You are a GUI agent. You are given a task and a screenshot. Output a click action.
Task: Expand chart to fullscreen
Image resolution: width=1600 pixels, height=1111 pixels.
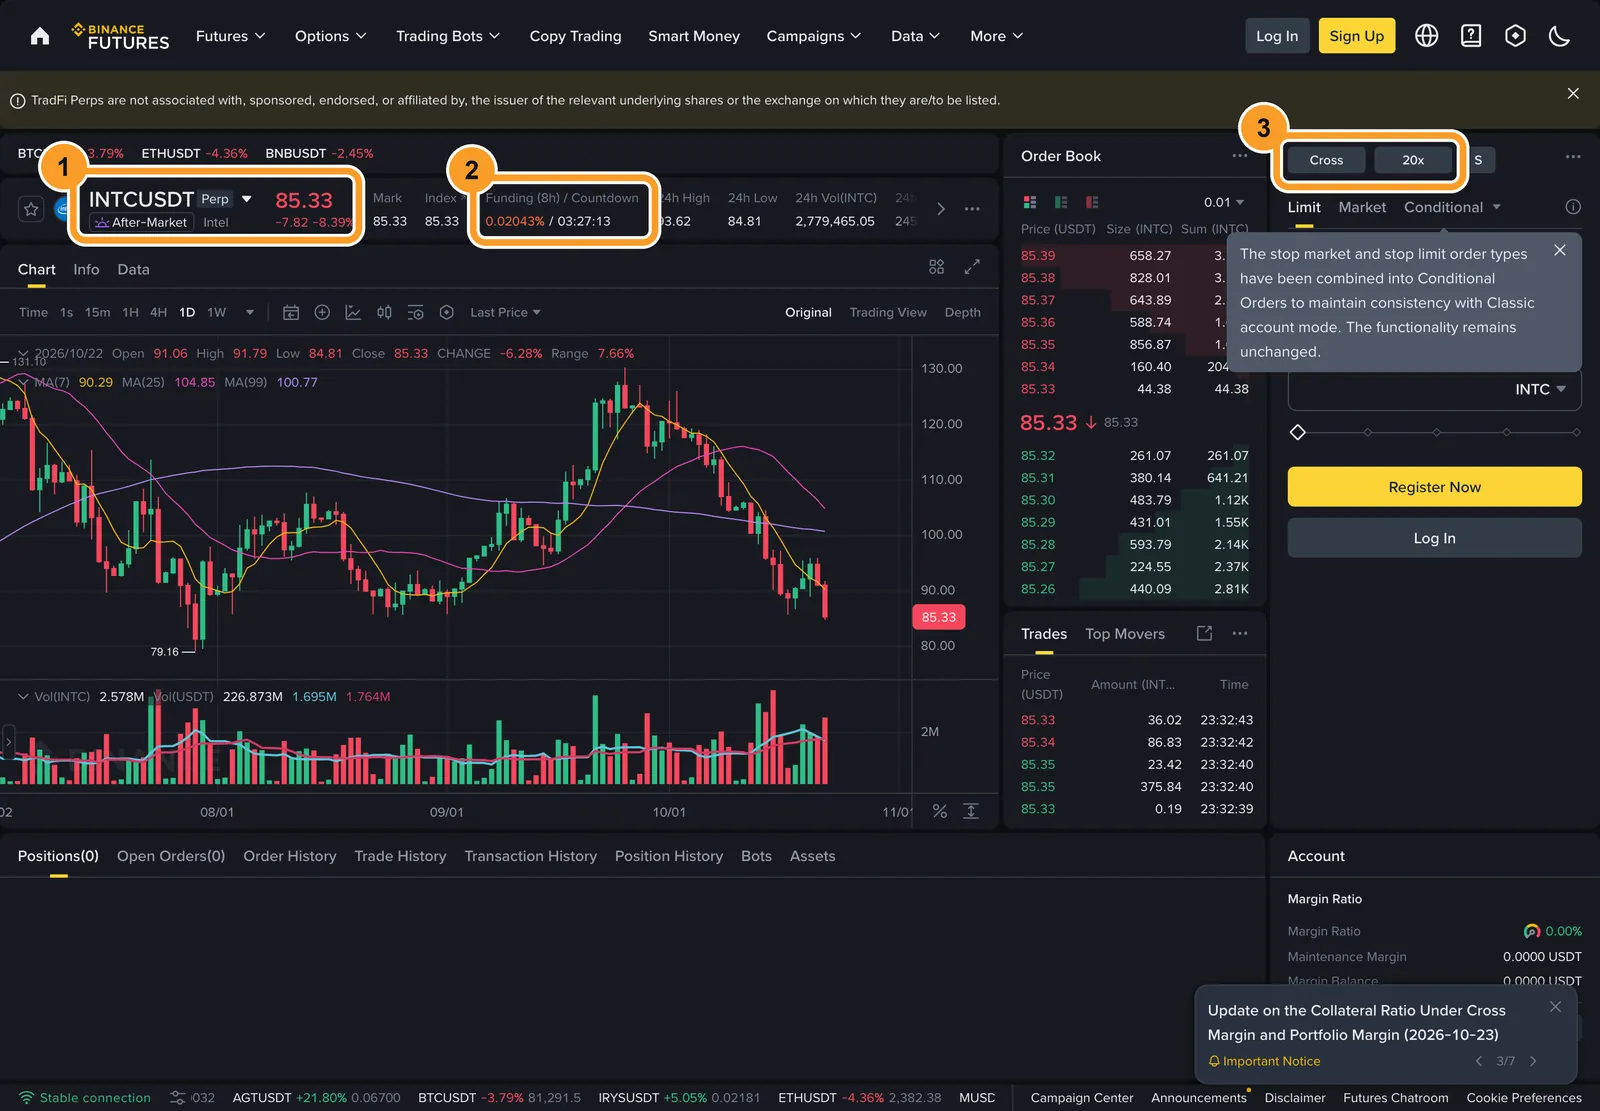tap(972, 267)
